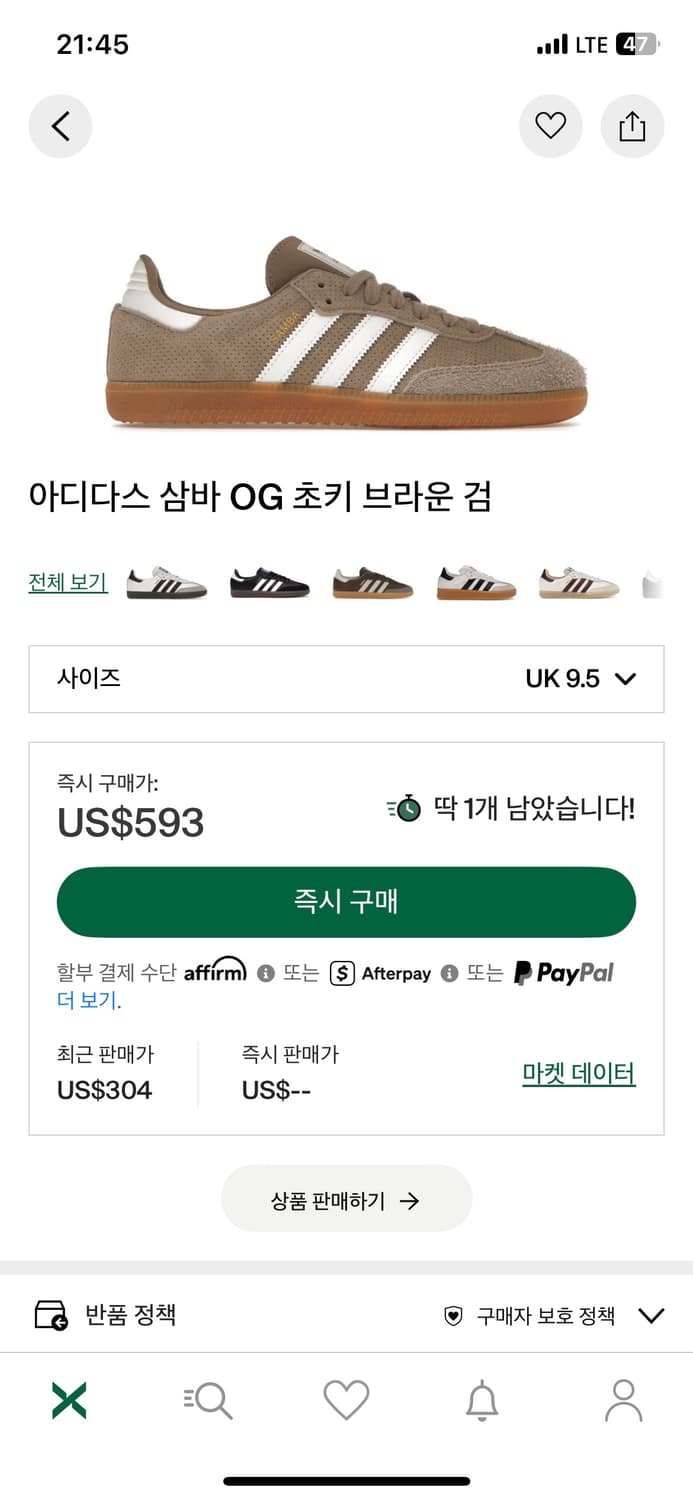Image resolution: width=693 pixels, height=1500 pixels.
Task: Select the StockX home tab
Action: (x=68, y=1400)
